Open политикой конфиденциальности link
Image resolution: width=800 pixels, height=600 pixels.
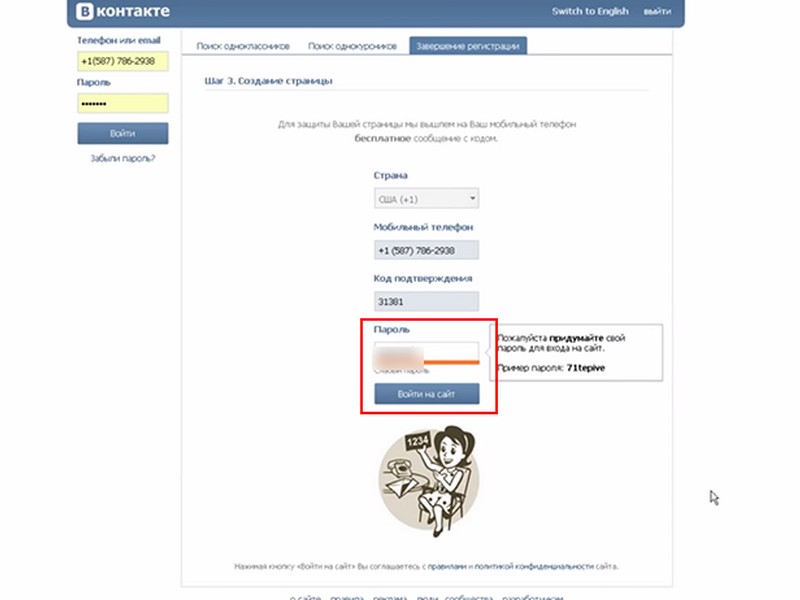(534, 566)
